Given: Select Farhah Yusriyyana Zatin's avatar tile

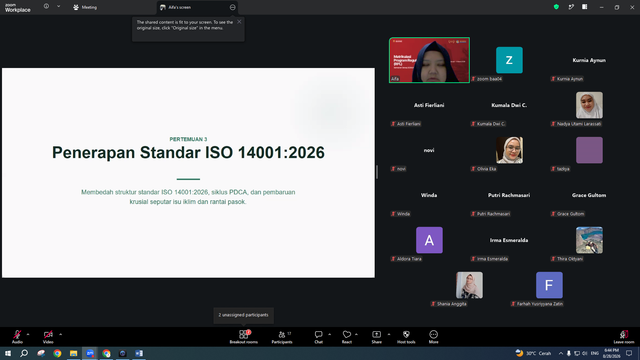Looking at the screenshot, I should point(549,285).
